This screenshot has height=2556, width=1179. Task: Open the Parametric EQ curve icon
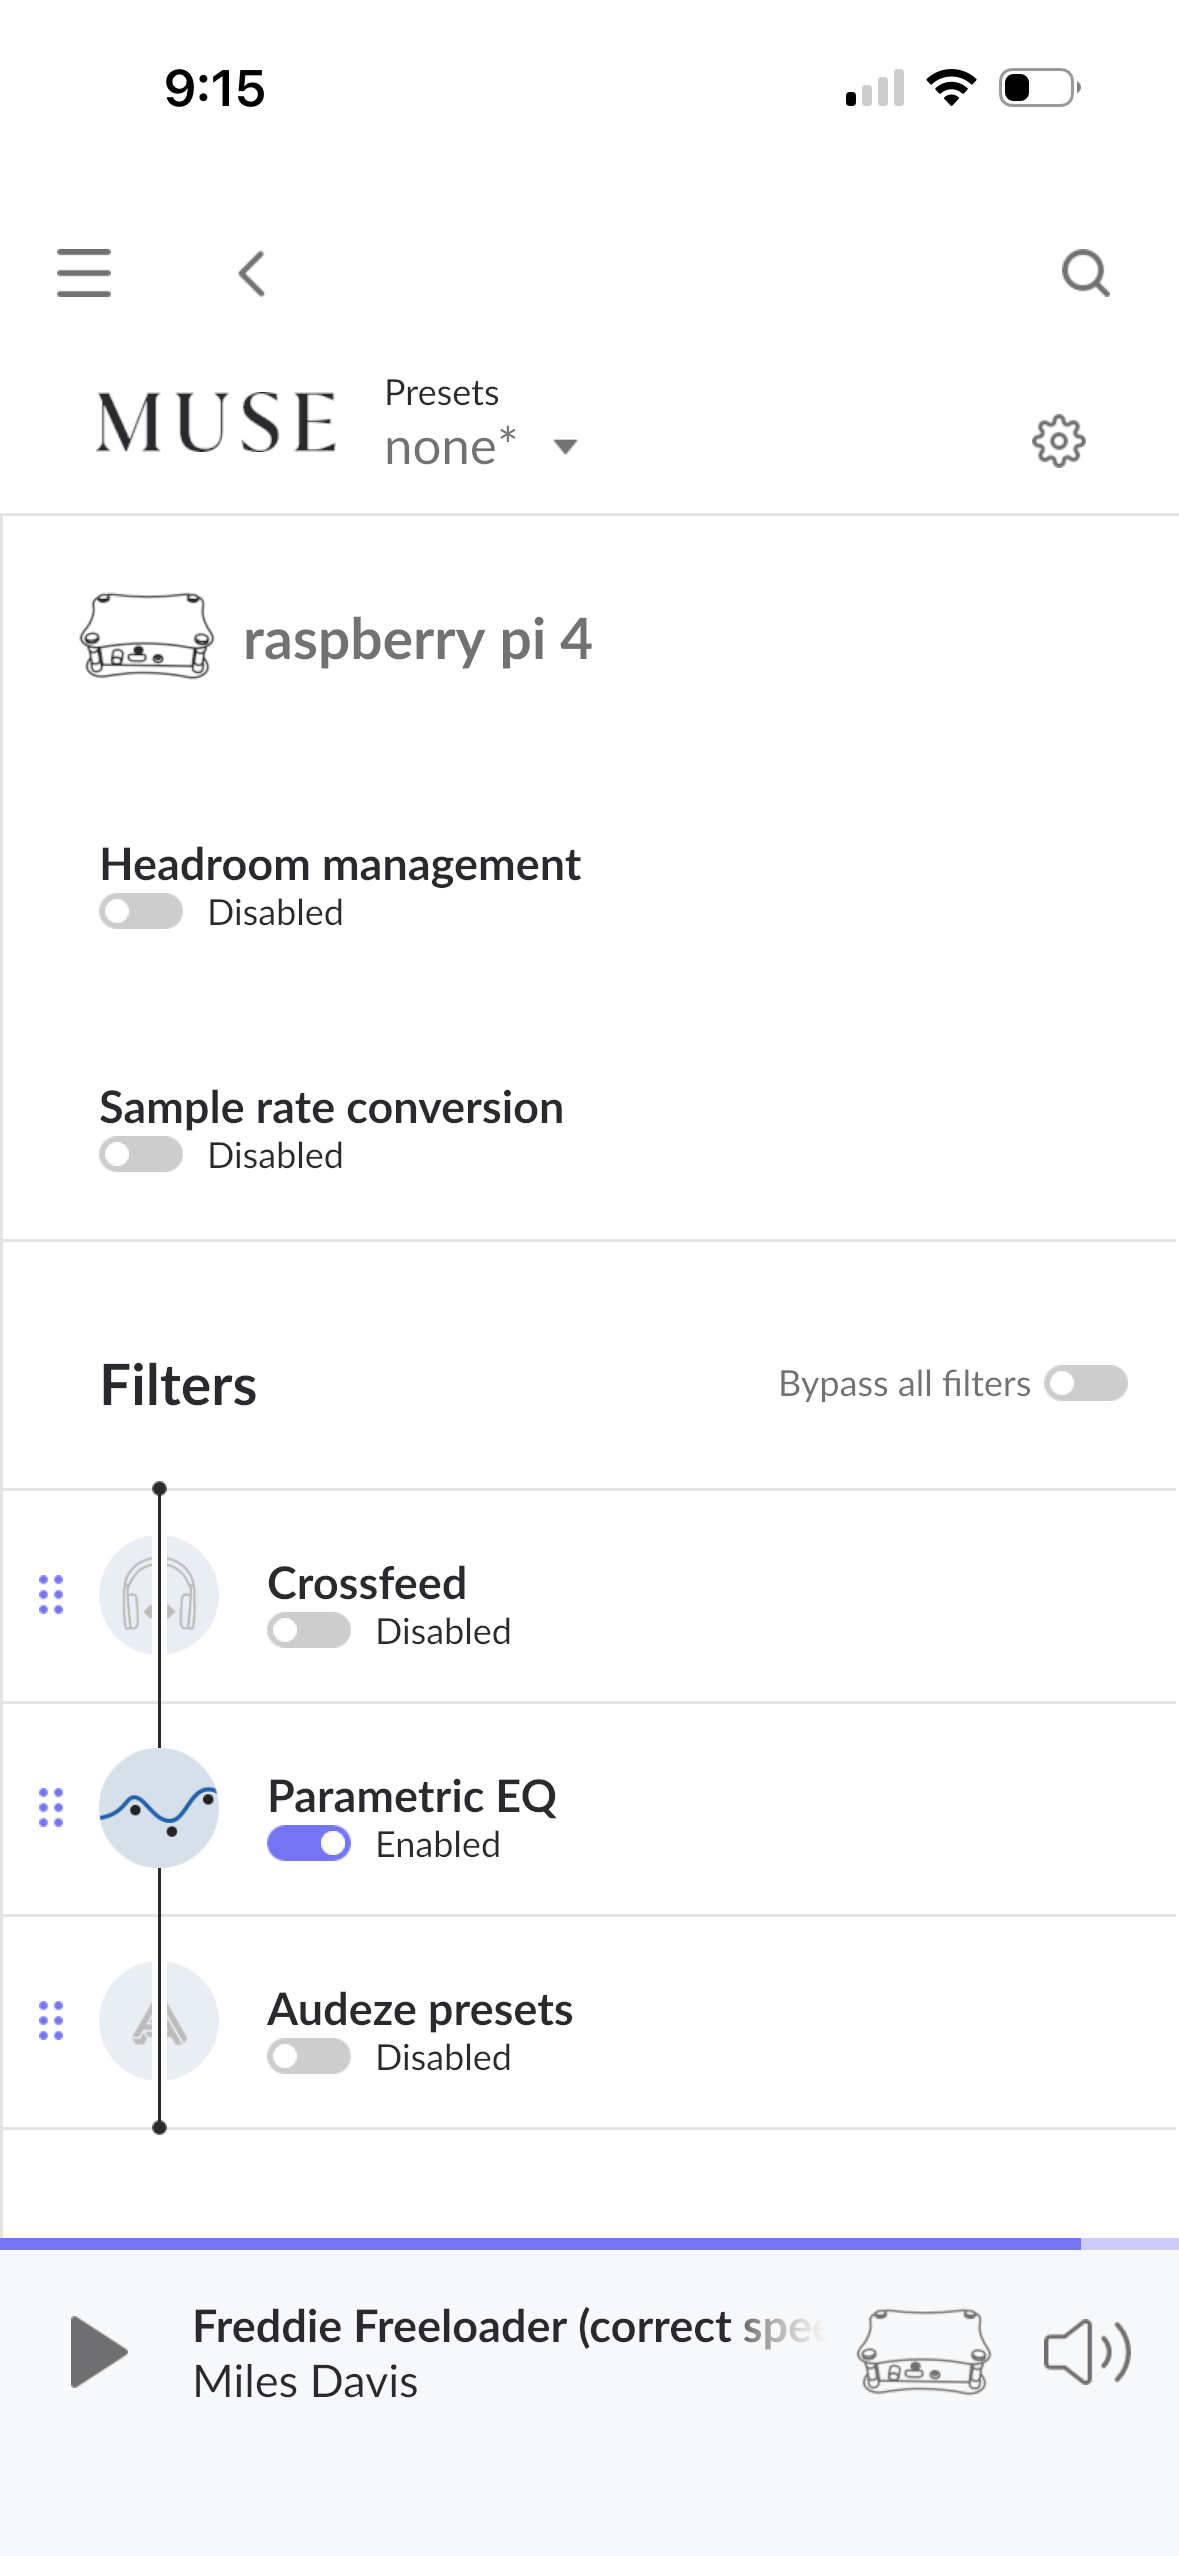[159, 1807]
